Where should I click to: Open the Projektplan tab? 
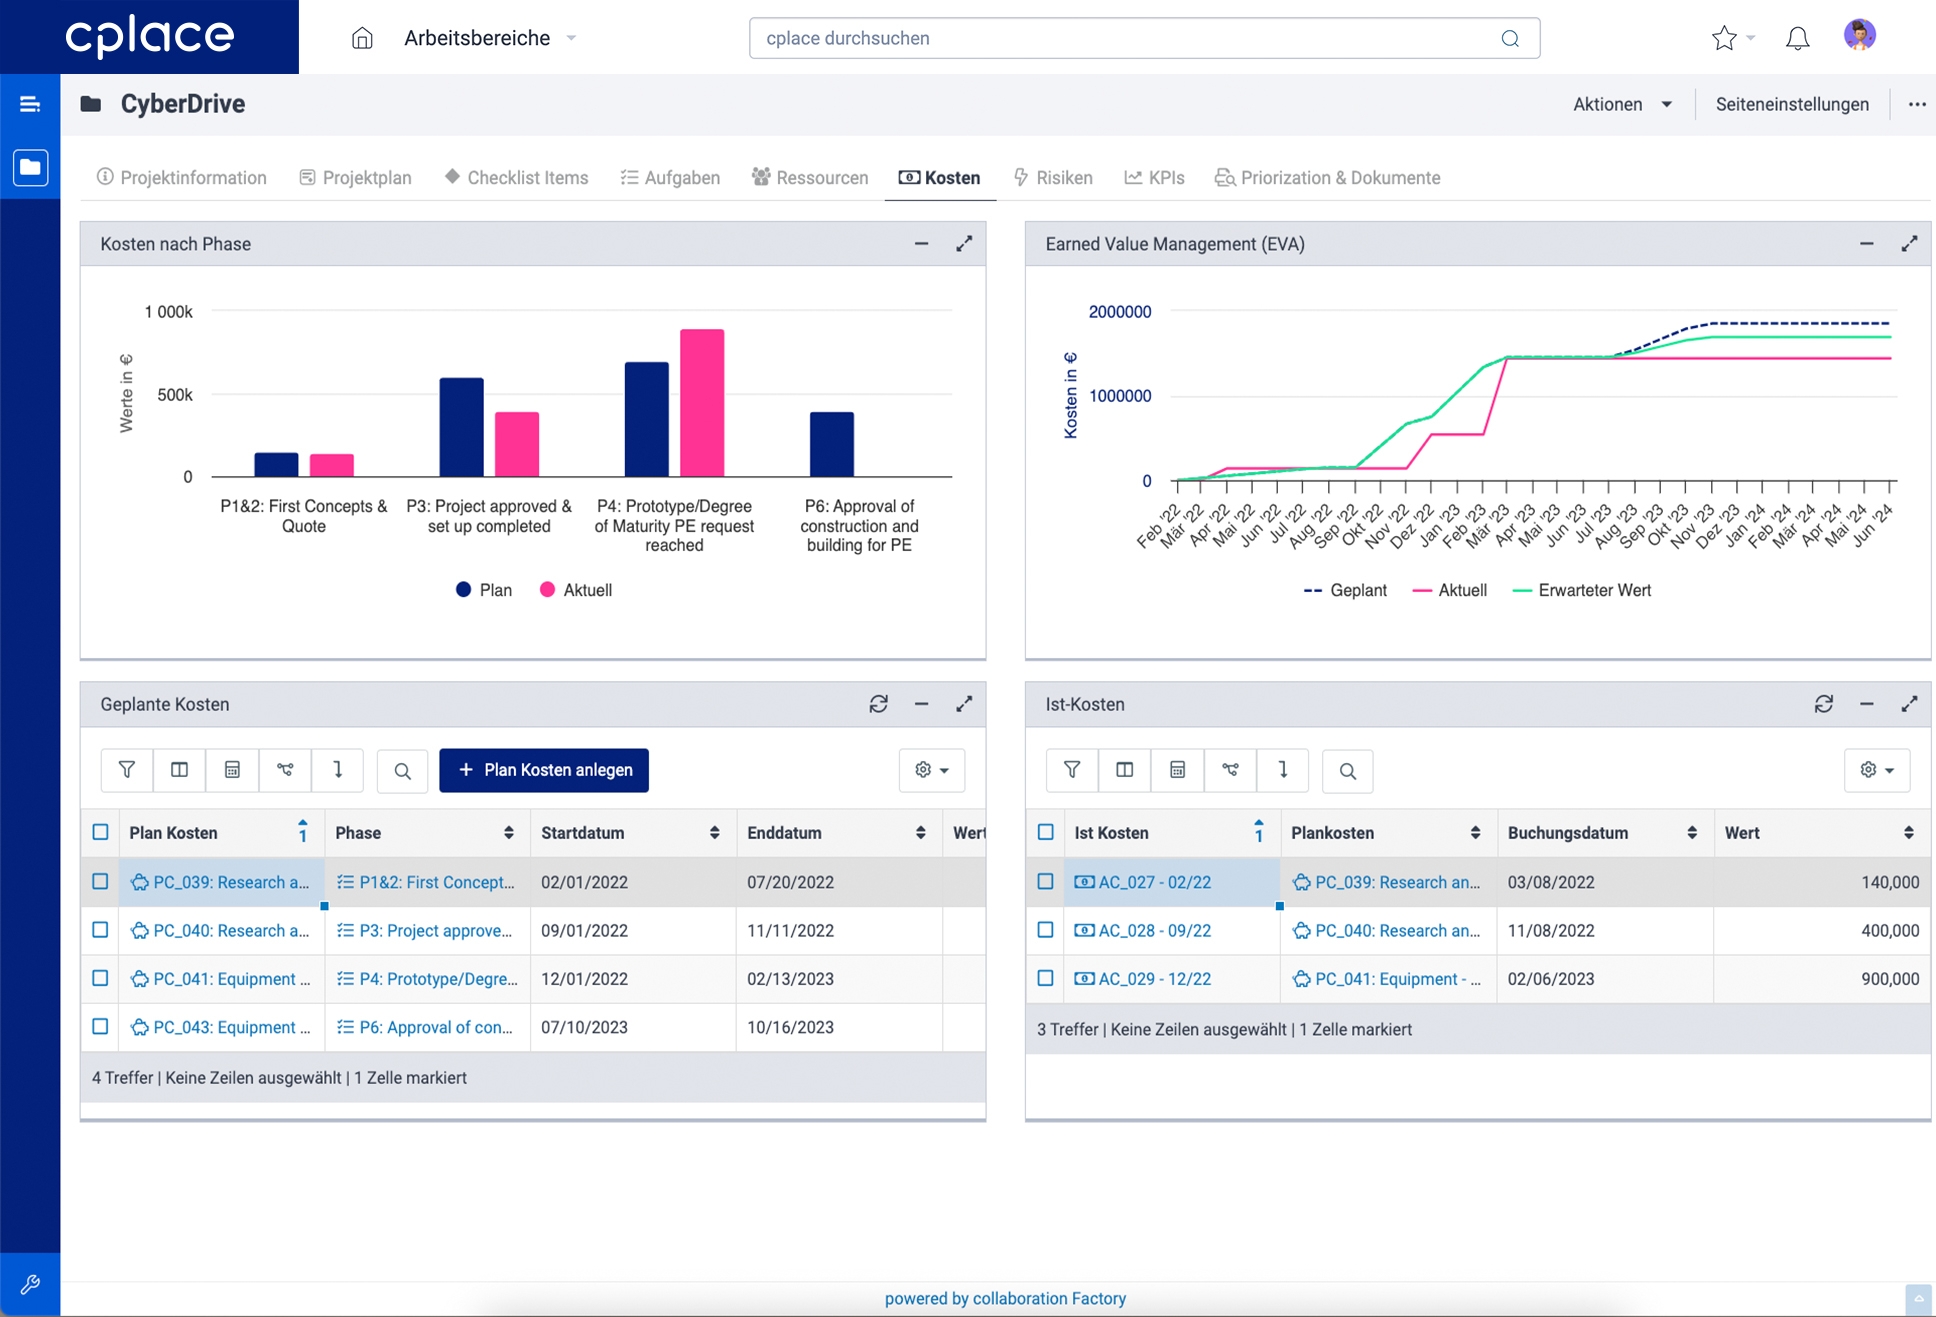point(356,178)
